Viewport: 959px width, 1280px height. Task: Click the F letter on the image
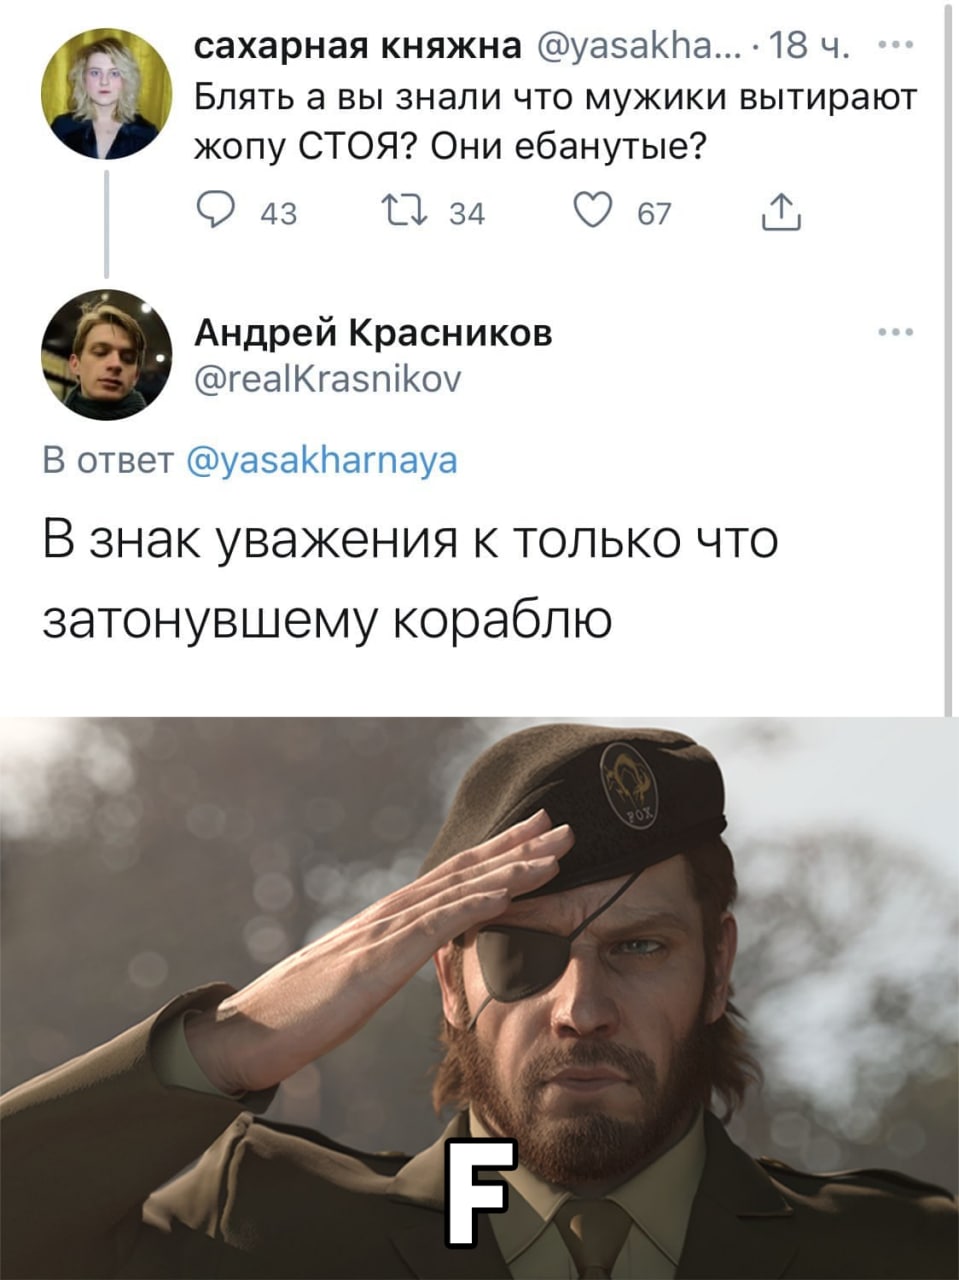[x=479, y=1193]
